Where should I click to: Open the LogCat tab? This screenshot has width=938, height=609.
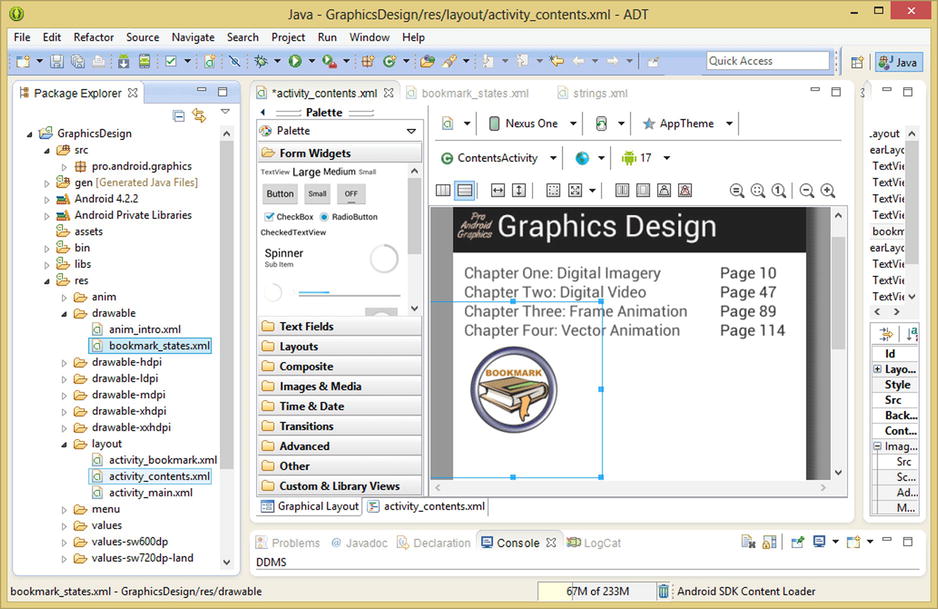point(595,543)
